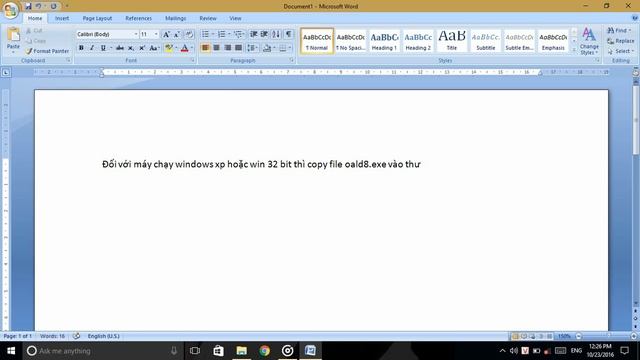Image resolution: width=640 pixels, height=360 pixels.
Task: Toggle Strikethrough formatting
Action: point(120,48)
